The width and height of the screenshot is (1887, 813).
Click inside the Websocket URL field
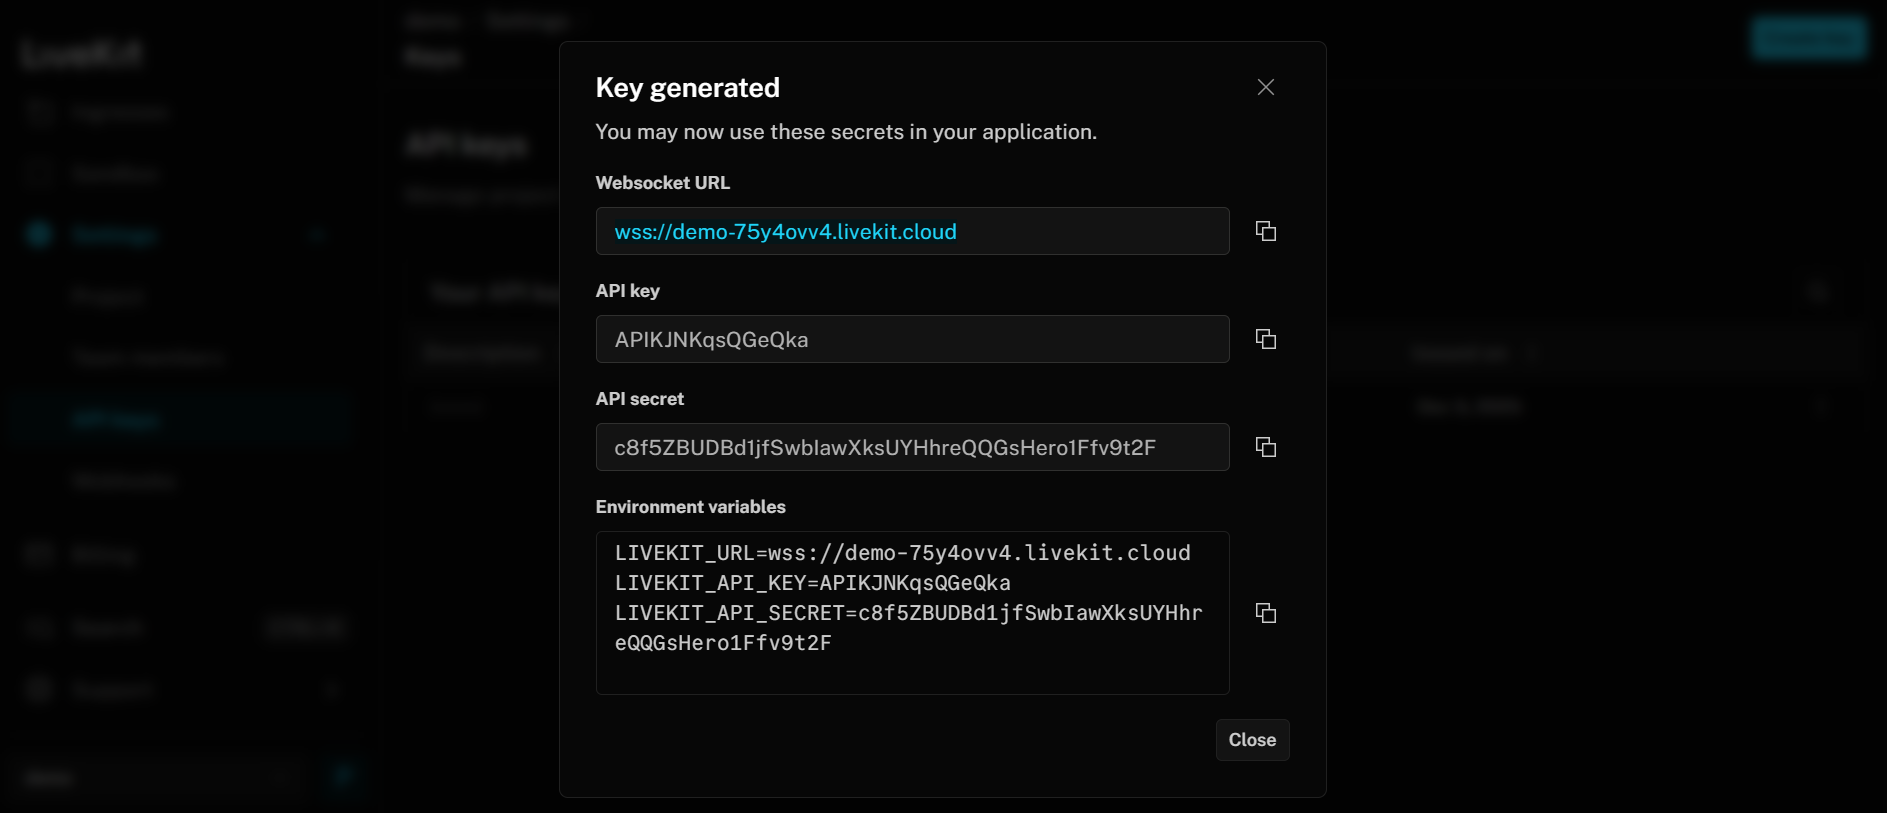click(912, 231)
